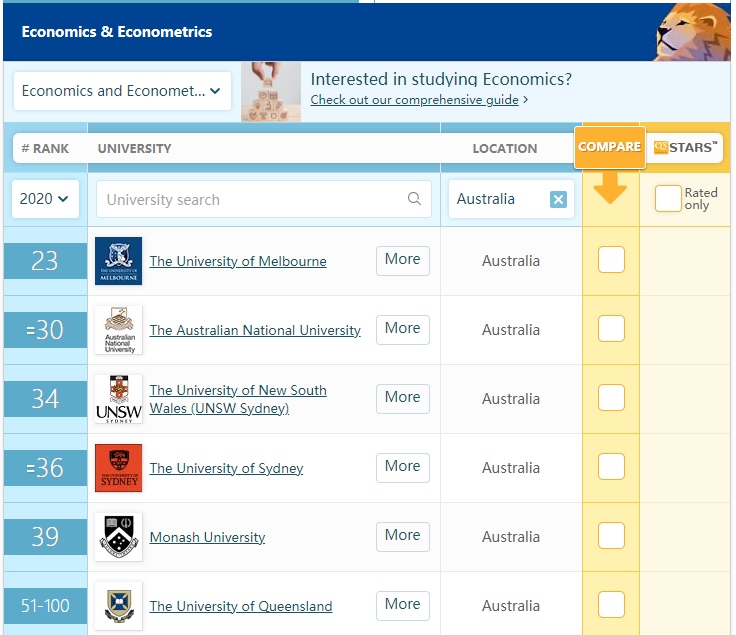Click Australia location in Melbourne row
The width and height of the screenshot is (736, 635).
[x=511, y=261]
